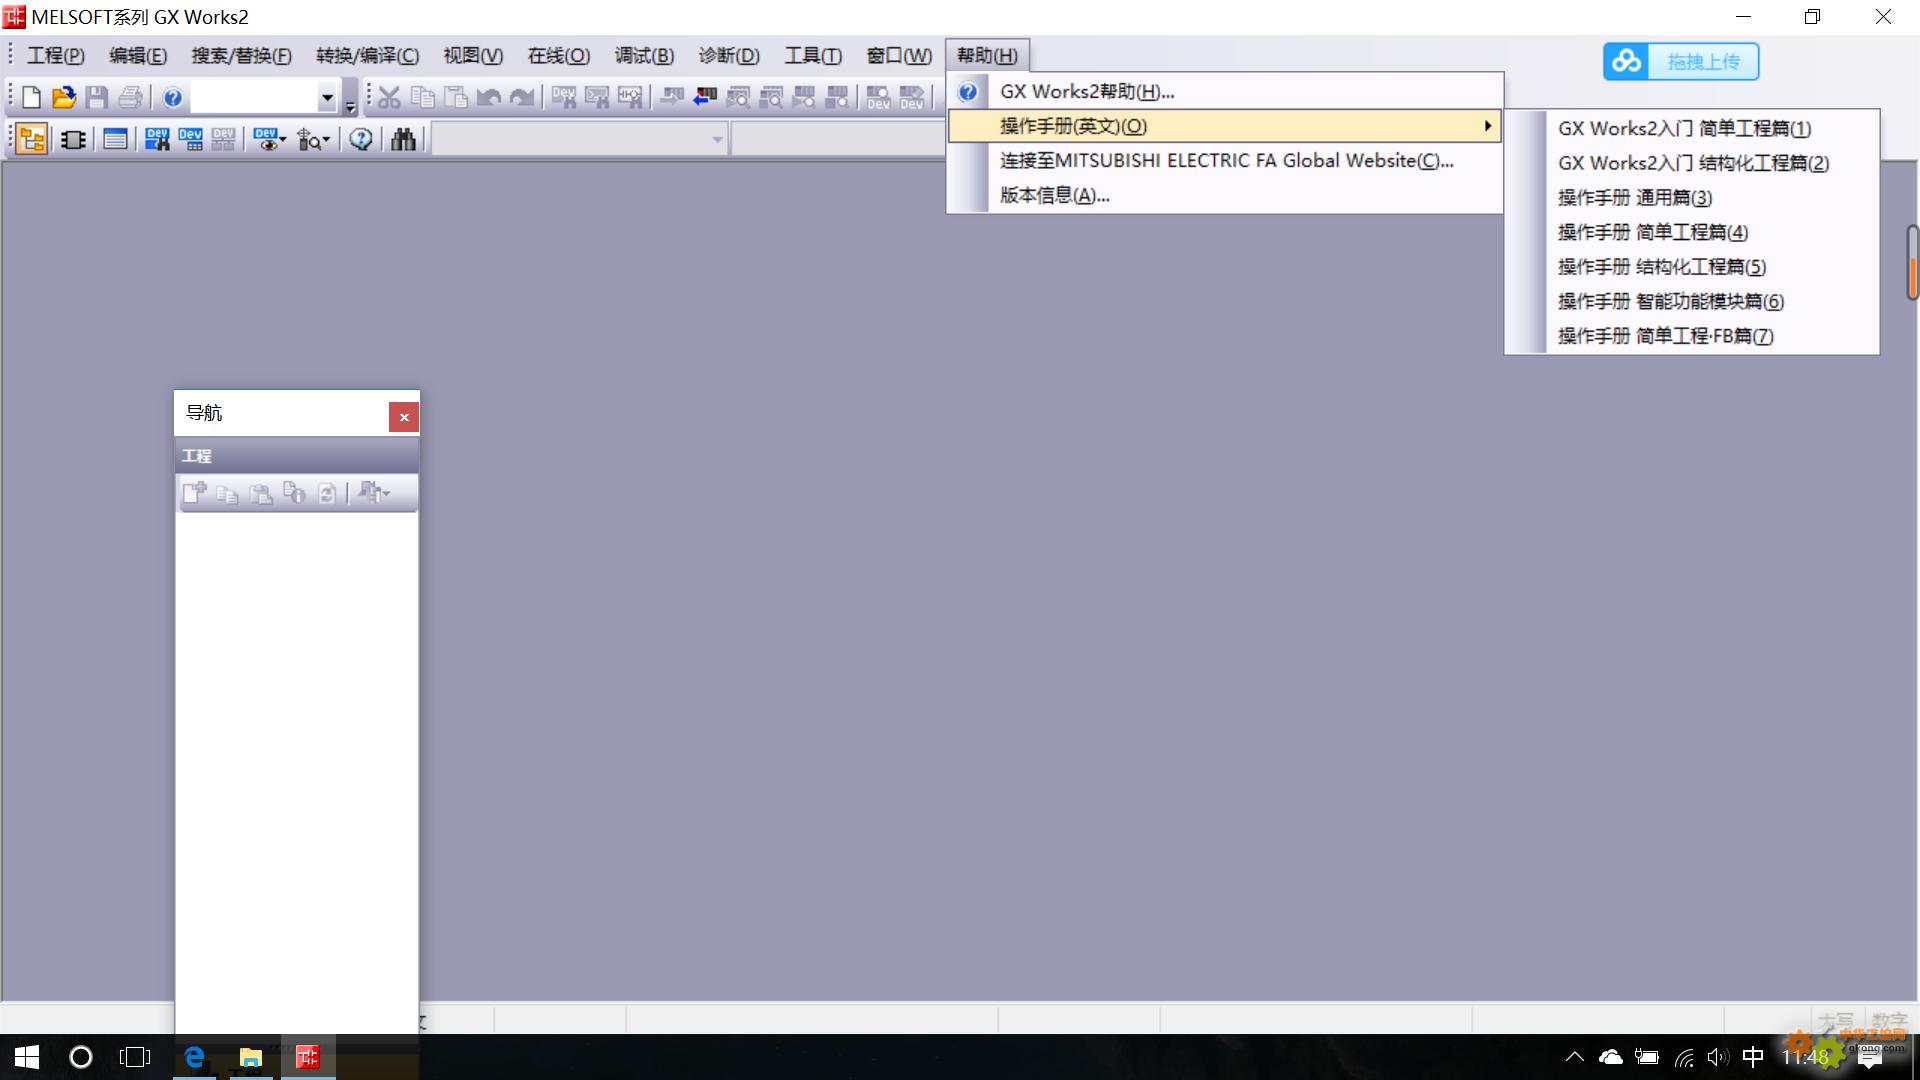Open the 编辑(E) menu
1920x1080 pixels.
(138, 56)
